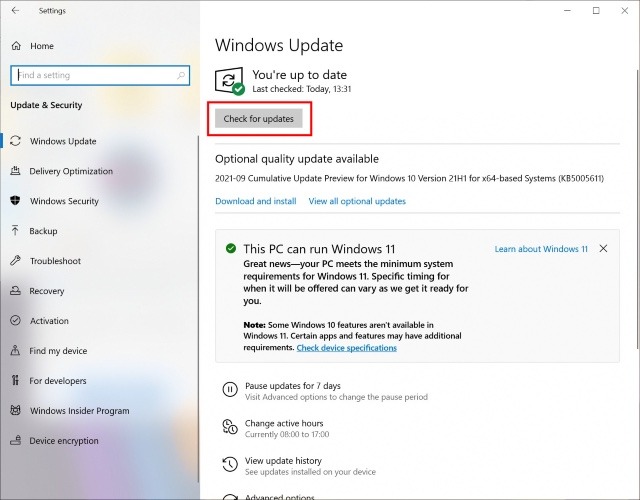The image size is (640, 500).
Task: Click the 'Optional quality update available' heading
Action: (x=297, y=159)
